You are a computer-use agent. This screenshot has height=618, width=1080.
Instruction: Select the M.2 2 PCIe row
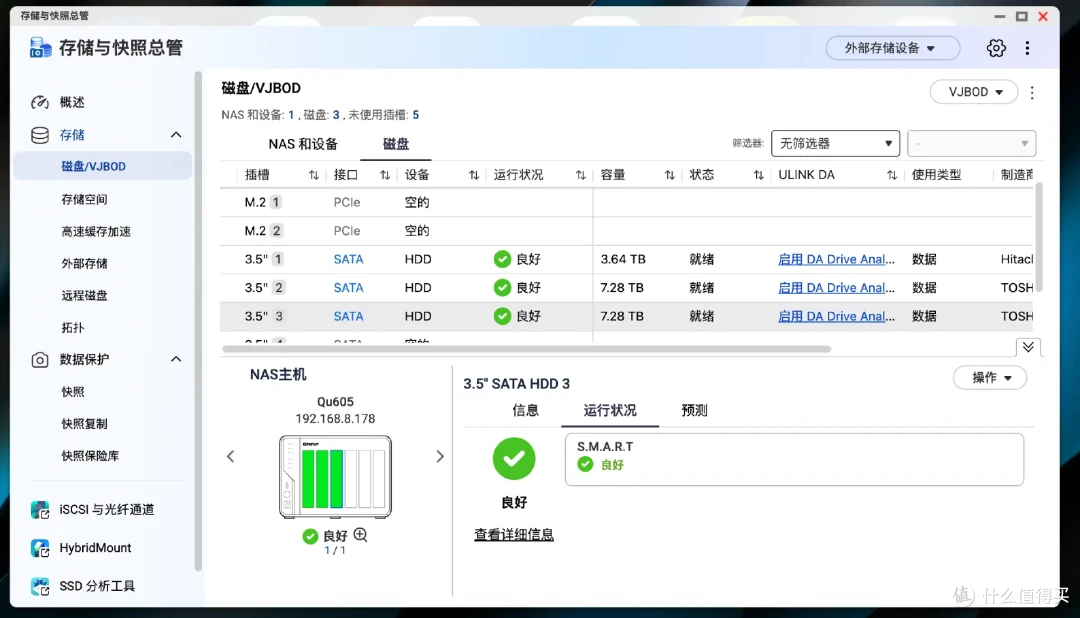pyautogui.click(x=627, y=231)
